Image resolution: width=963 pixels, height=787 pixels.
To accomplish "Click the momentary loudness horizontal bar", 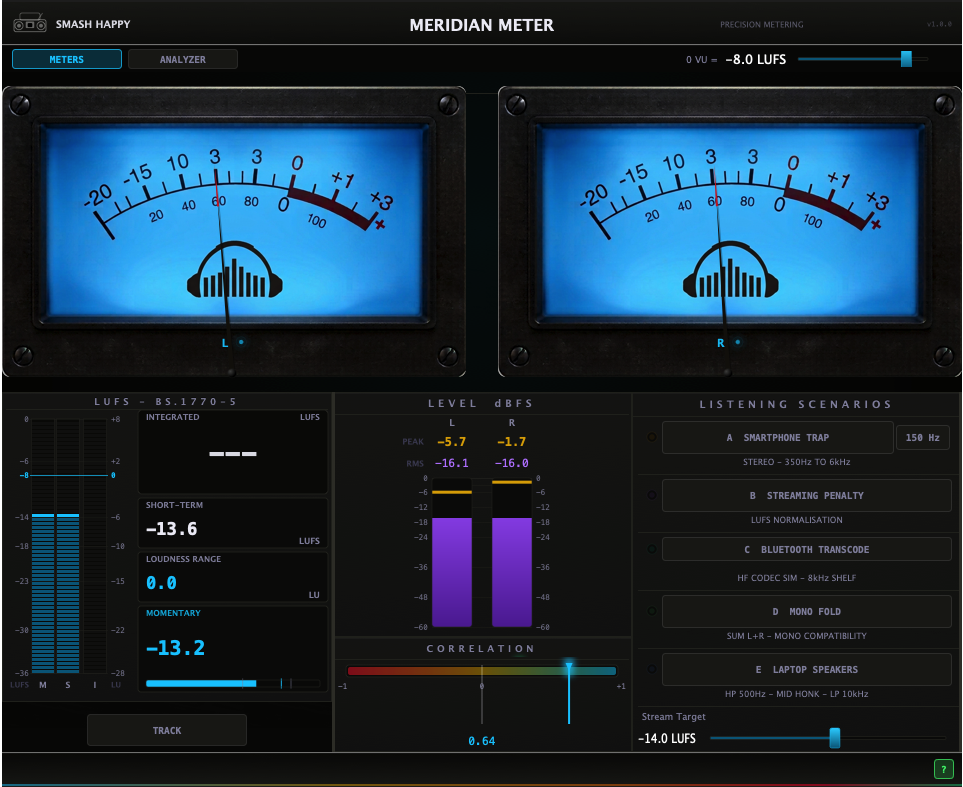I will (x=233, y=683).
